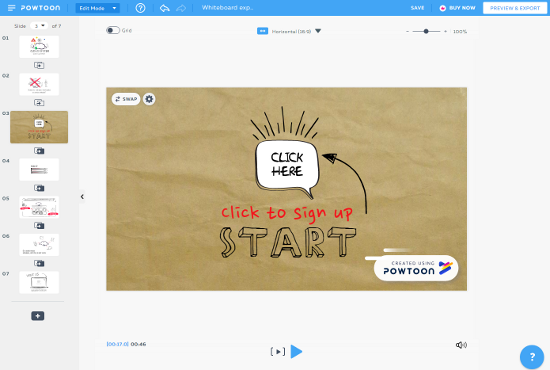
Task: Zoom in with the plus button
Action: tap(445, 32)
